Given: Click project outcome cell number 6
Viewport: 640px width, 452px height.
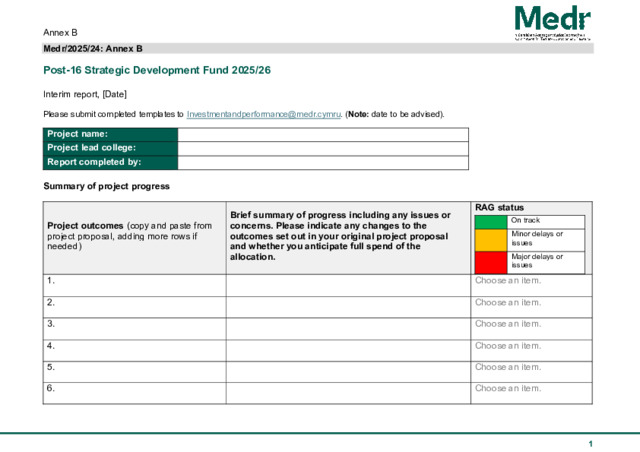Looking at the screenshot, I should (134, 391).
